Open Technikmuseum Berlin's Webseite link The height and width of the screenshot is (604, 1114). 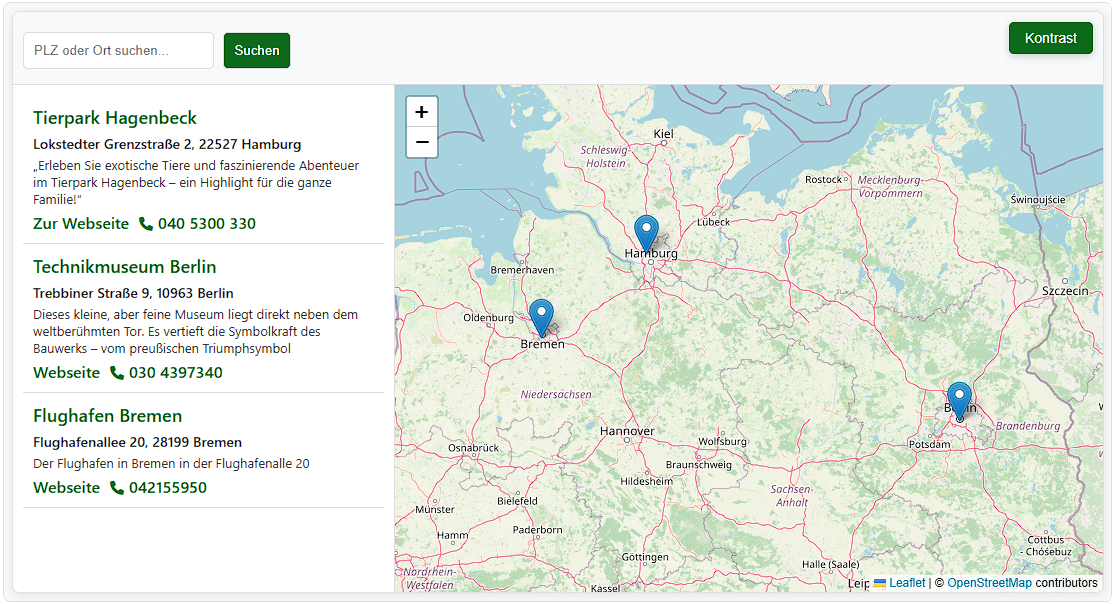tap(66, 373)
